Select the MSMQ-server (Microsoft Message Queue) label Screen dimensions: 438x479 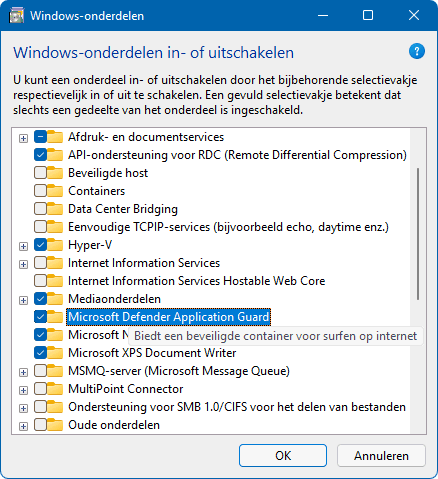(179, 371)
